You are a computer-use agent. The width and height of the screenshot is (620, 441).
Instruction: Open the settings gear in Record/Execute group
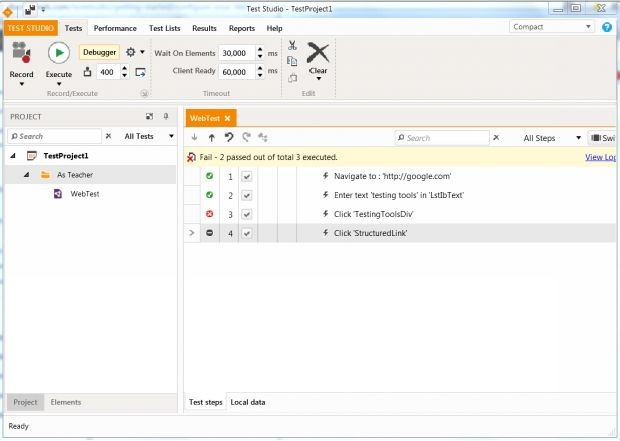tap(130, 52)
